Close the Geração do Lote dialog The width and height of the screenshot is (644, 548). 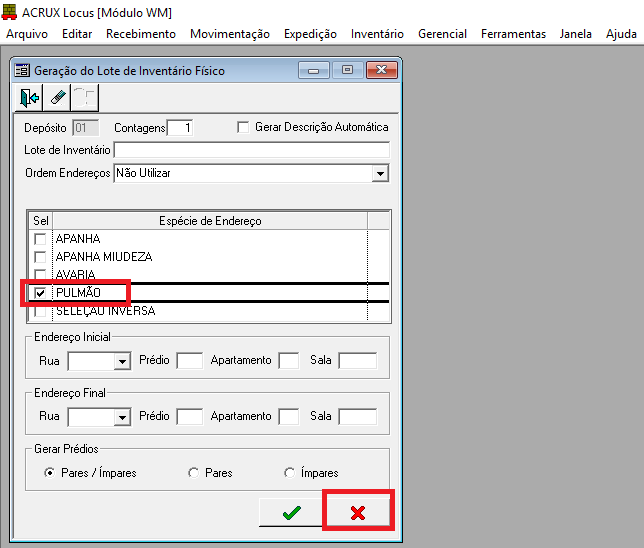coord(382,70)
